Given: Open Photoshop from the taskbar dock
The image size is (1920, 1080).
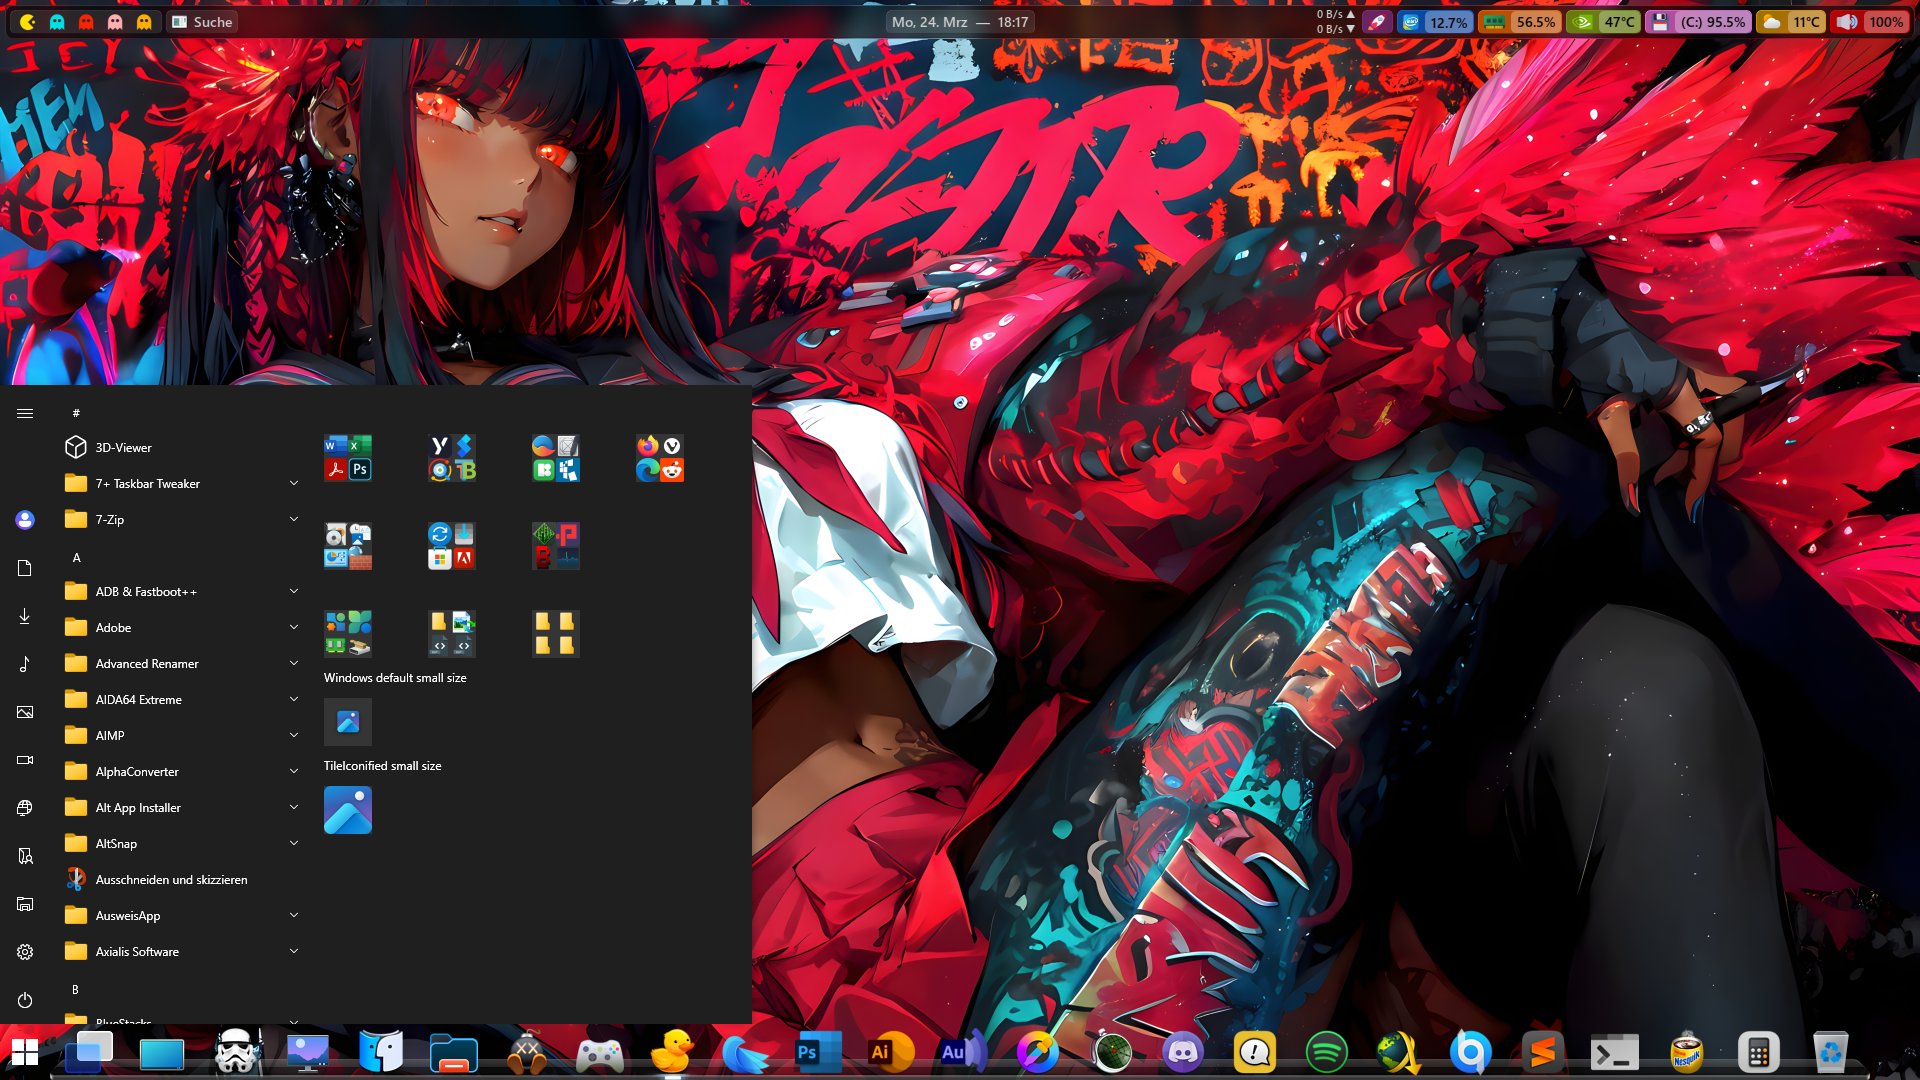Looking at the screenshot, I should tap(817, 1052).
